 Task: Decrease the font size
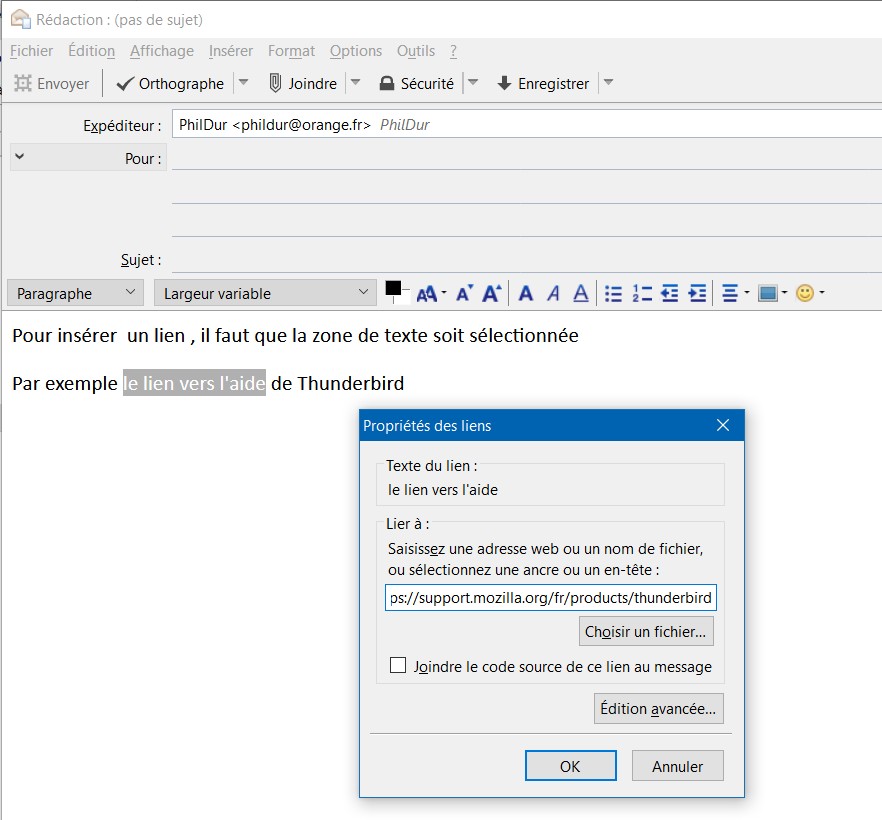(x=464, y=294)
